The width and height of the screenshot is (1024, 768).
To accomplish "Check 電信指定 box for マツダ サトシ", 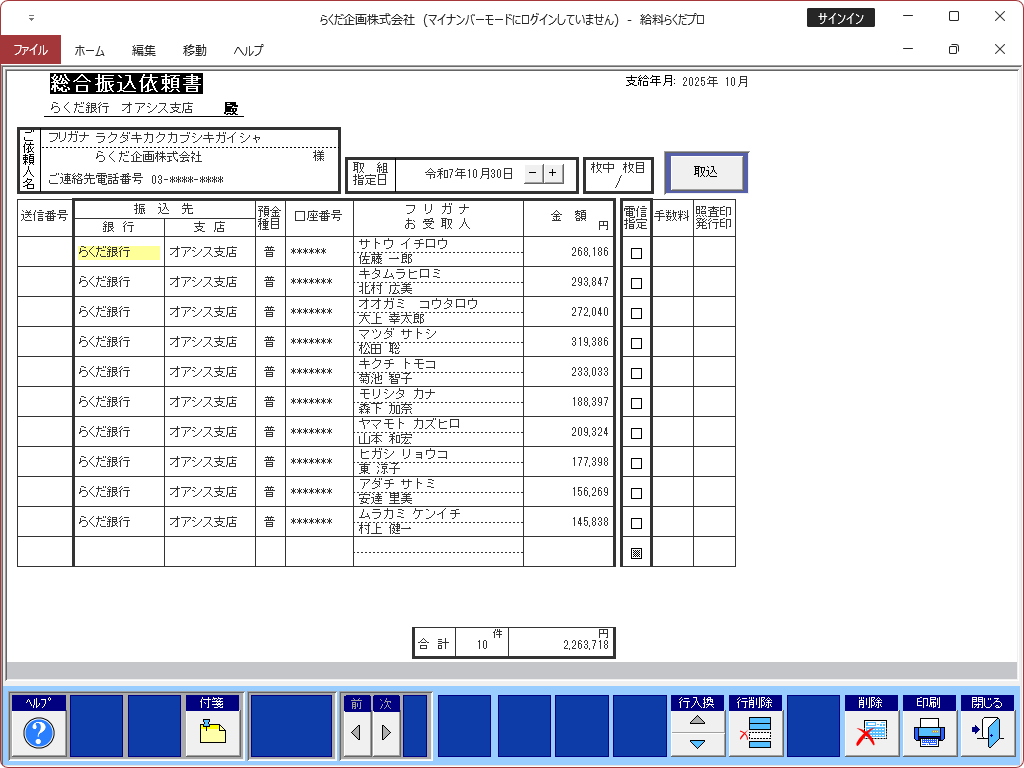I will [636, 343].
